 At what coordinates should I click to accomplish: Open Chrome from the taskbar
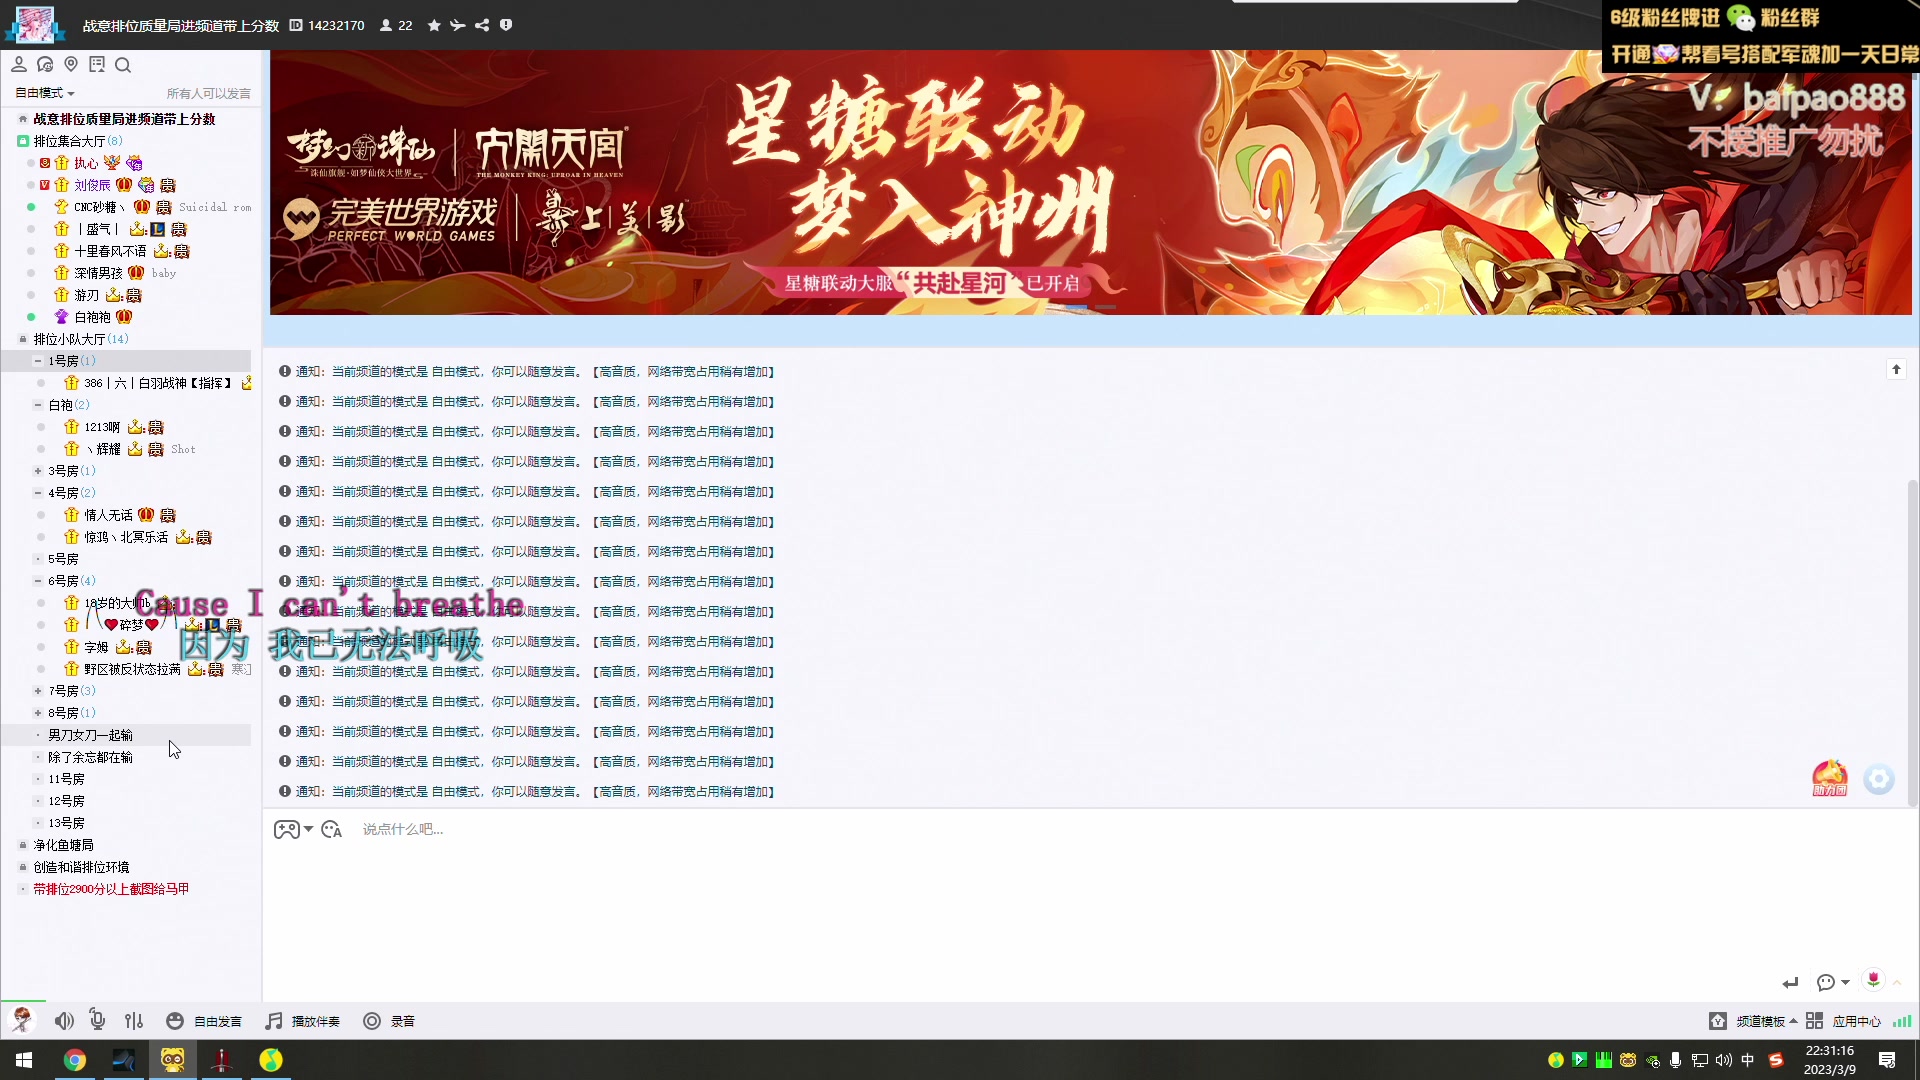coord(75,1060)
